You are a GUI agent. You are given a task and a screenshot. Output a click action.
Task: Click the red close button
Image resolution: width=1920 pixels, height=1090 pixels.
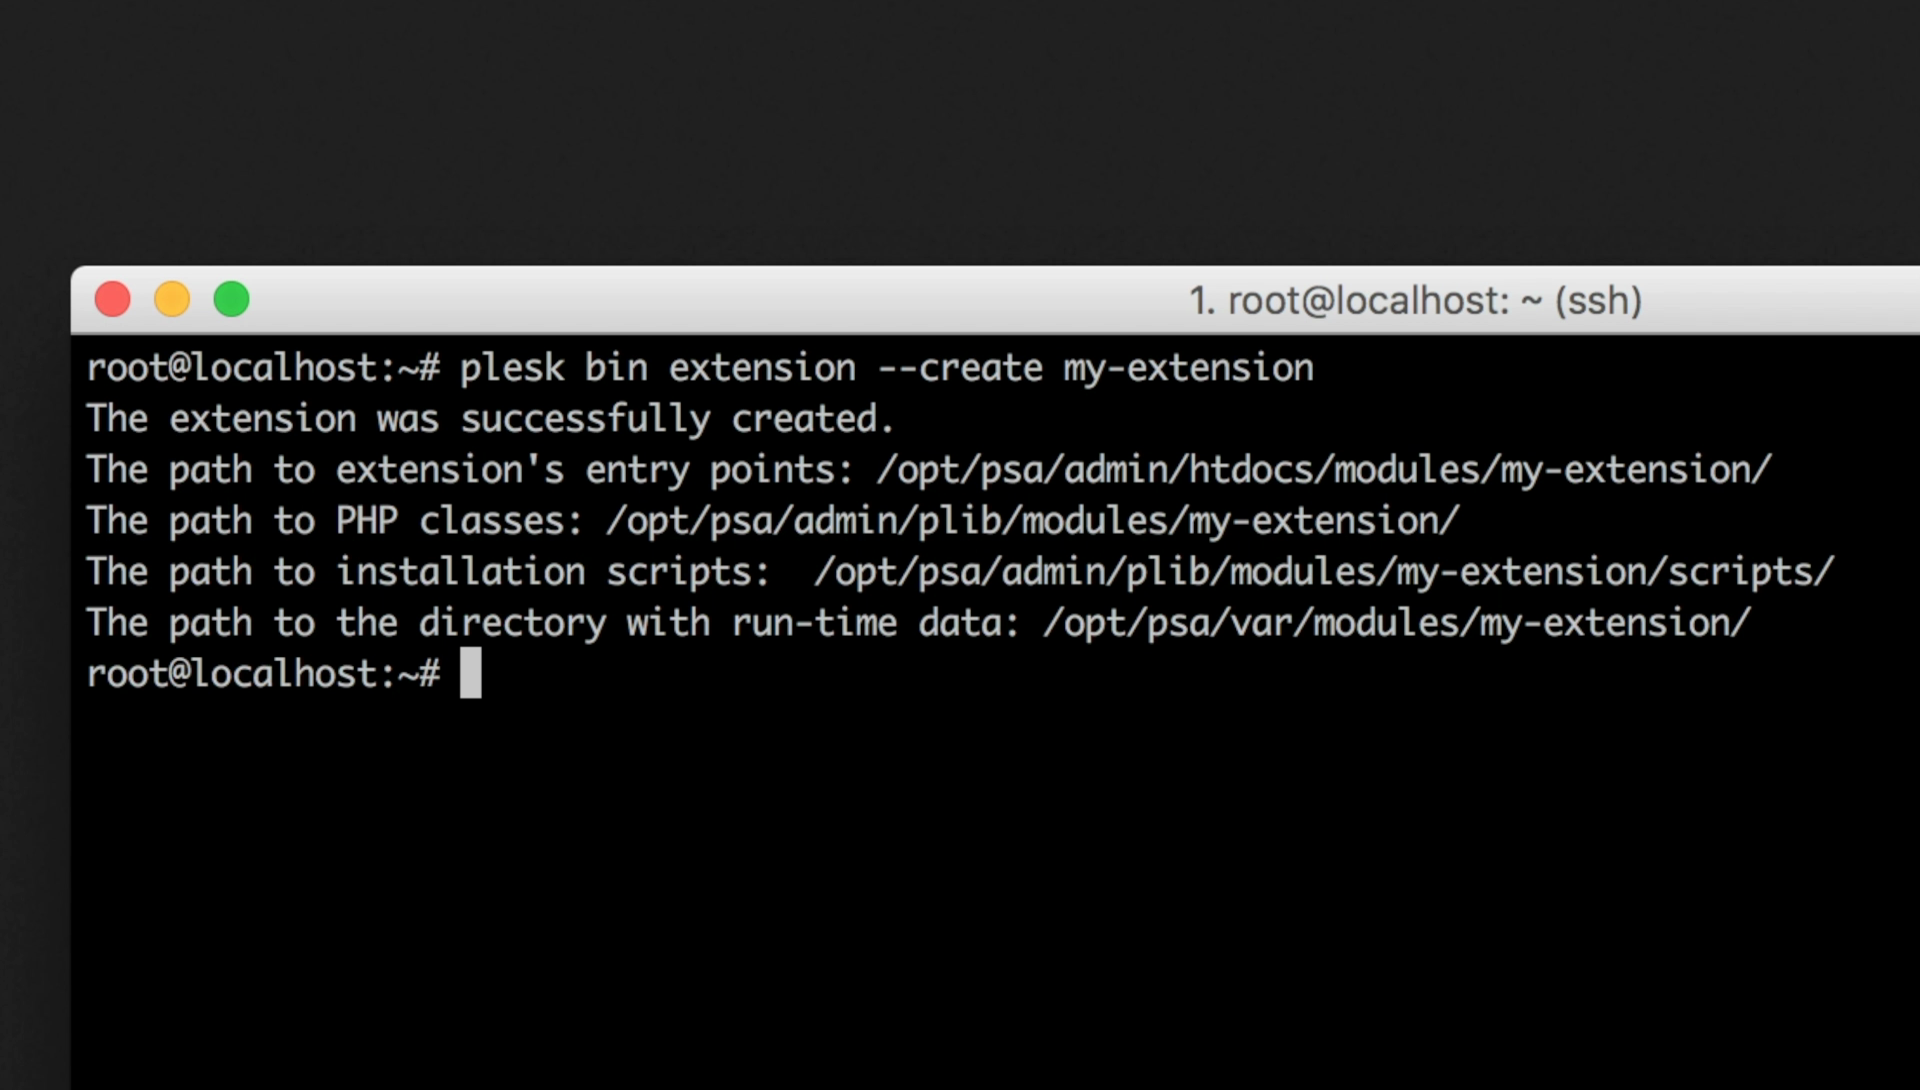pos(112,298)
